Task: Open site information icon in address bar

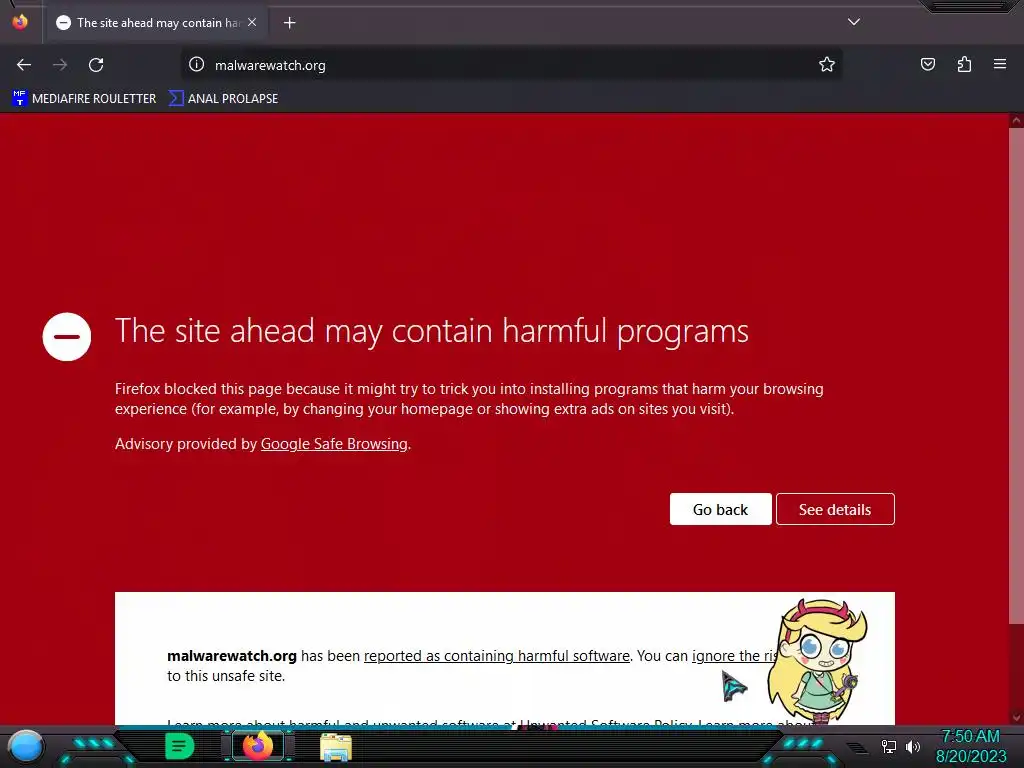Action: [x=197, y=65]
